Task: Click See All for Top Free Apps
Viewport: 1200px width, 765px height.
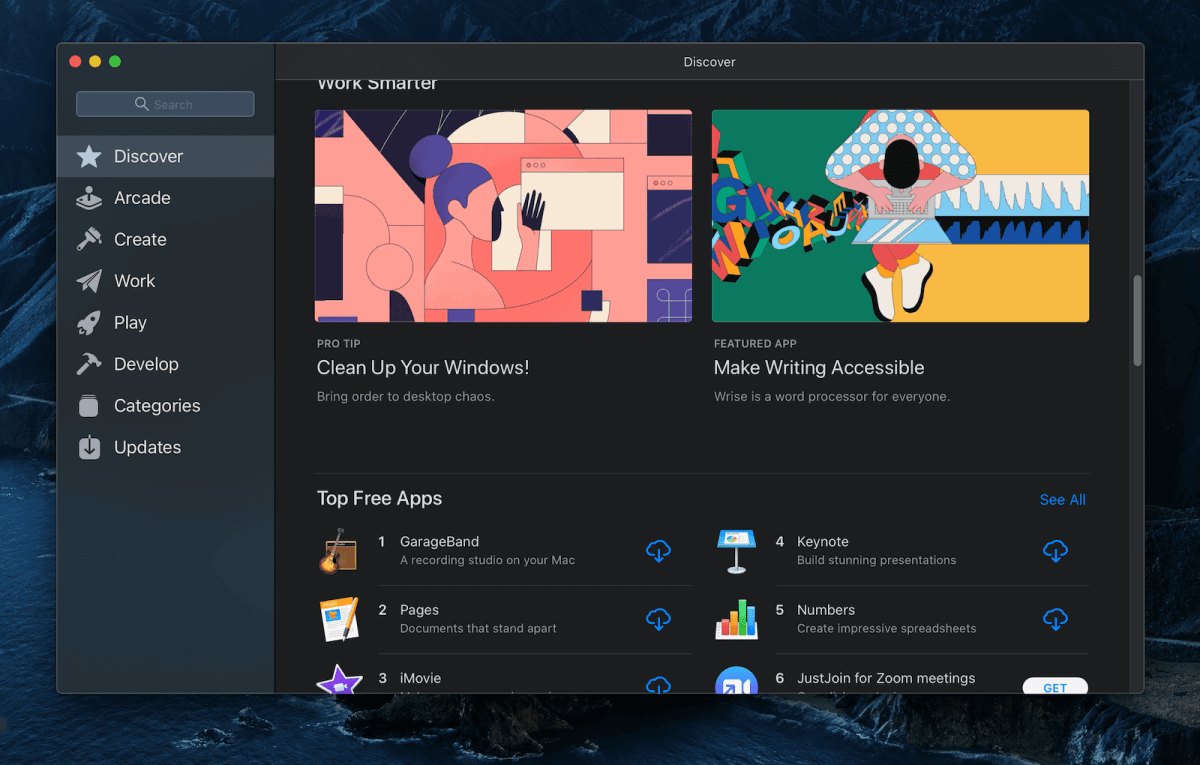Action: click(x=1062, y=500)
